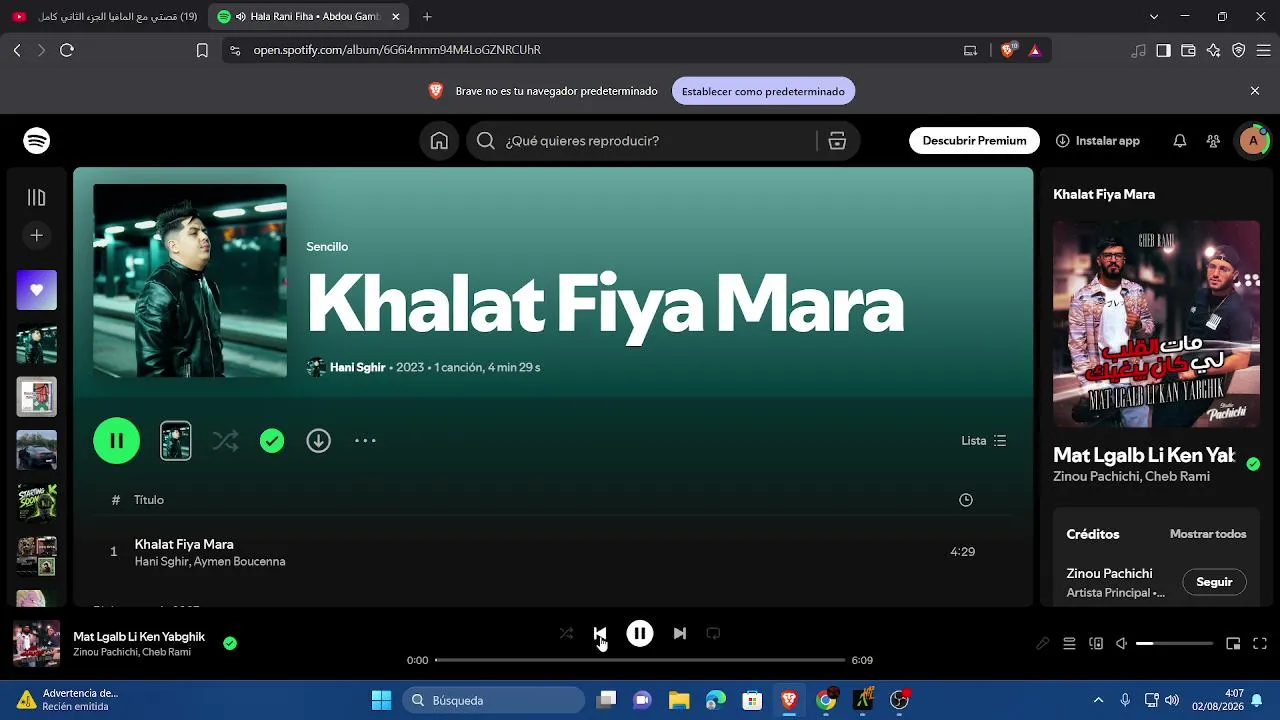Seek within the song progress bar
Screen dimensions: 1280x720
pyautogui.click(x=640, y=660)
